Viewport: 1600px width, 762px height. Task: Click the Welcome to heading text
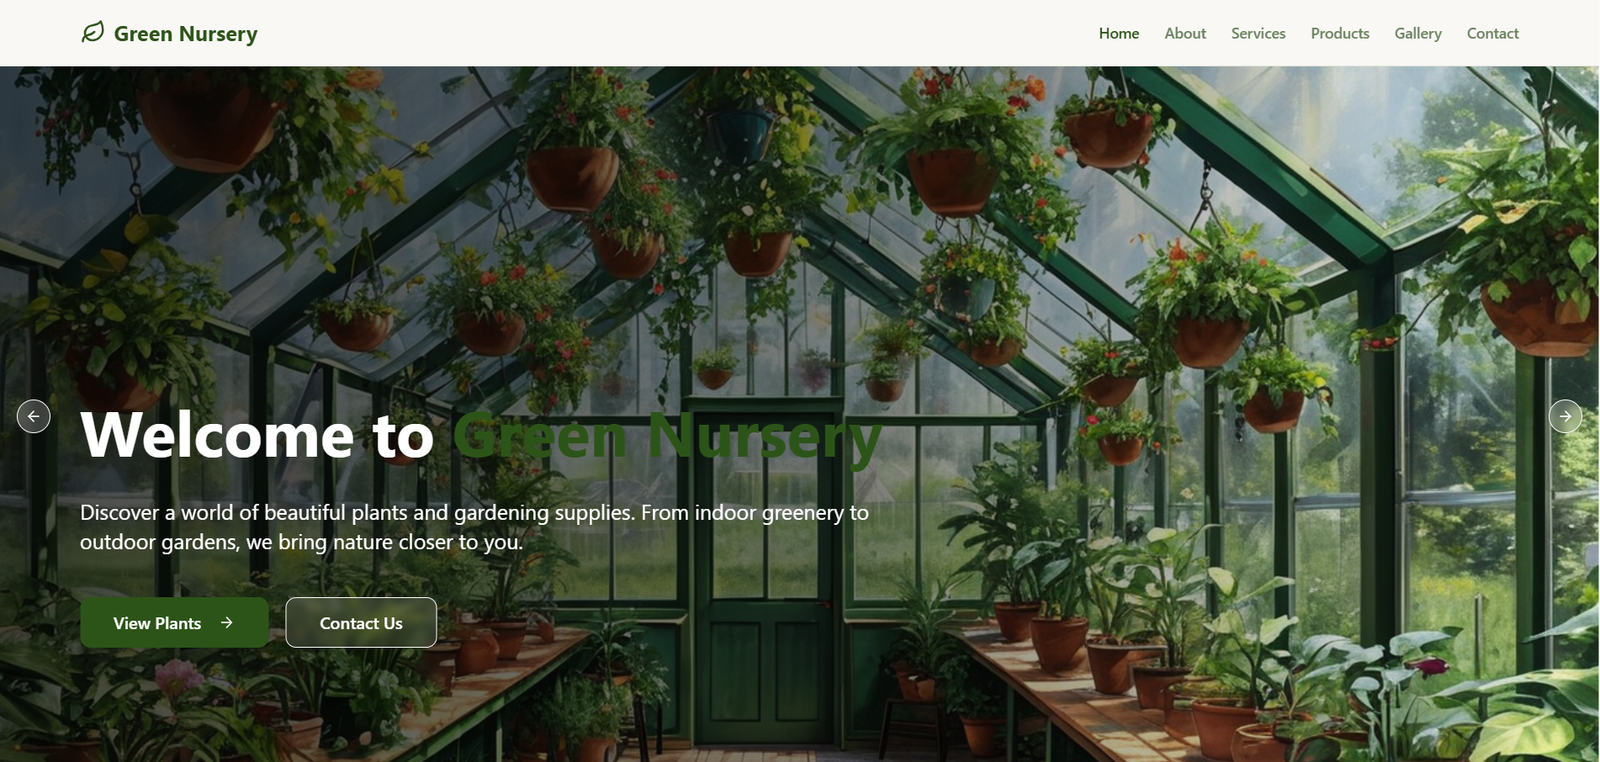[257, 435]
